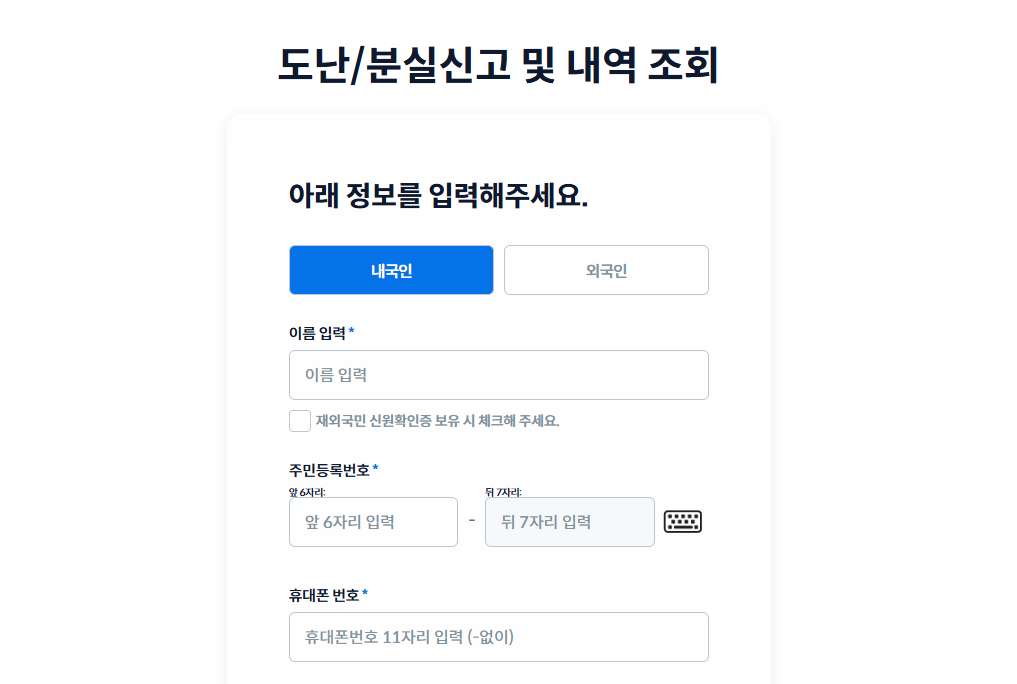Viewport: 1017px width, 684px height.
Task: Select the front six digits input
Action: [373, 521]
